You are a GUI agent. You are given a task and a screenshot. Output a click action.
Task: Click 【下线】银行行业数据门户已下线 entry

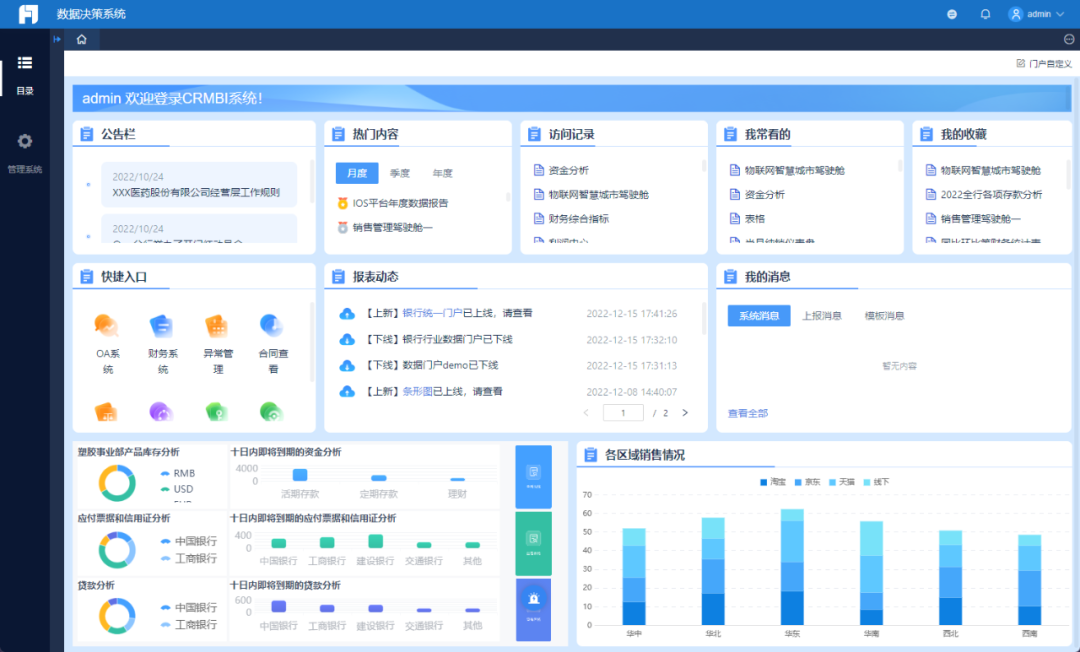tap(437, 339)
